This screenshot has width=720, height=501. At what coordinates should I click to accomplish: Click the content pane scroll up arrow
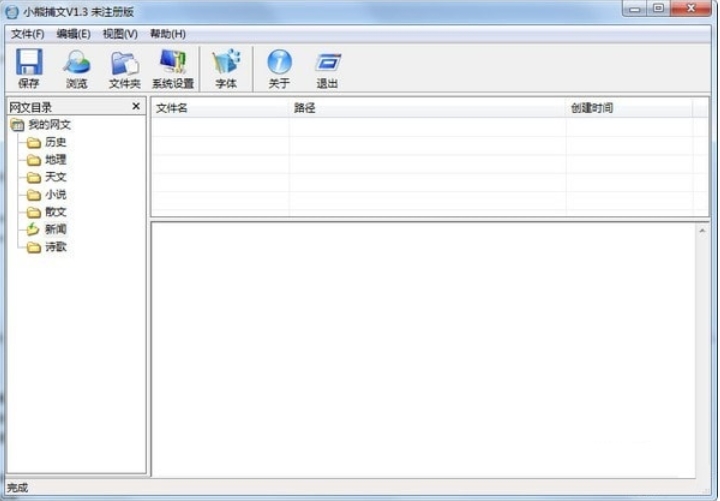tap(702, 231)
